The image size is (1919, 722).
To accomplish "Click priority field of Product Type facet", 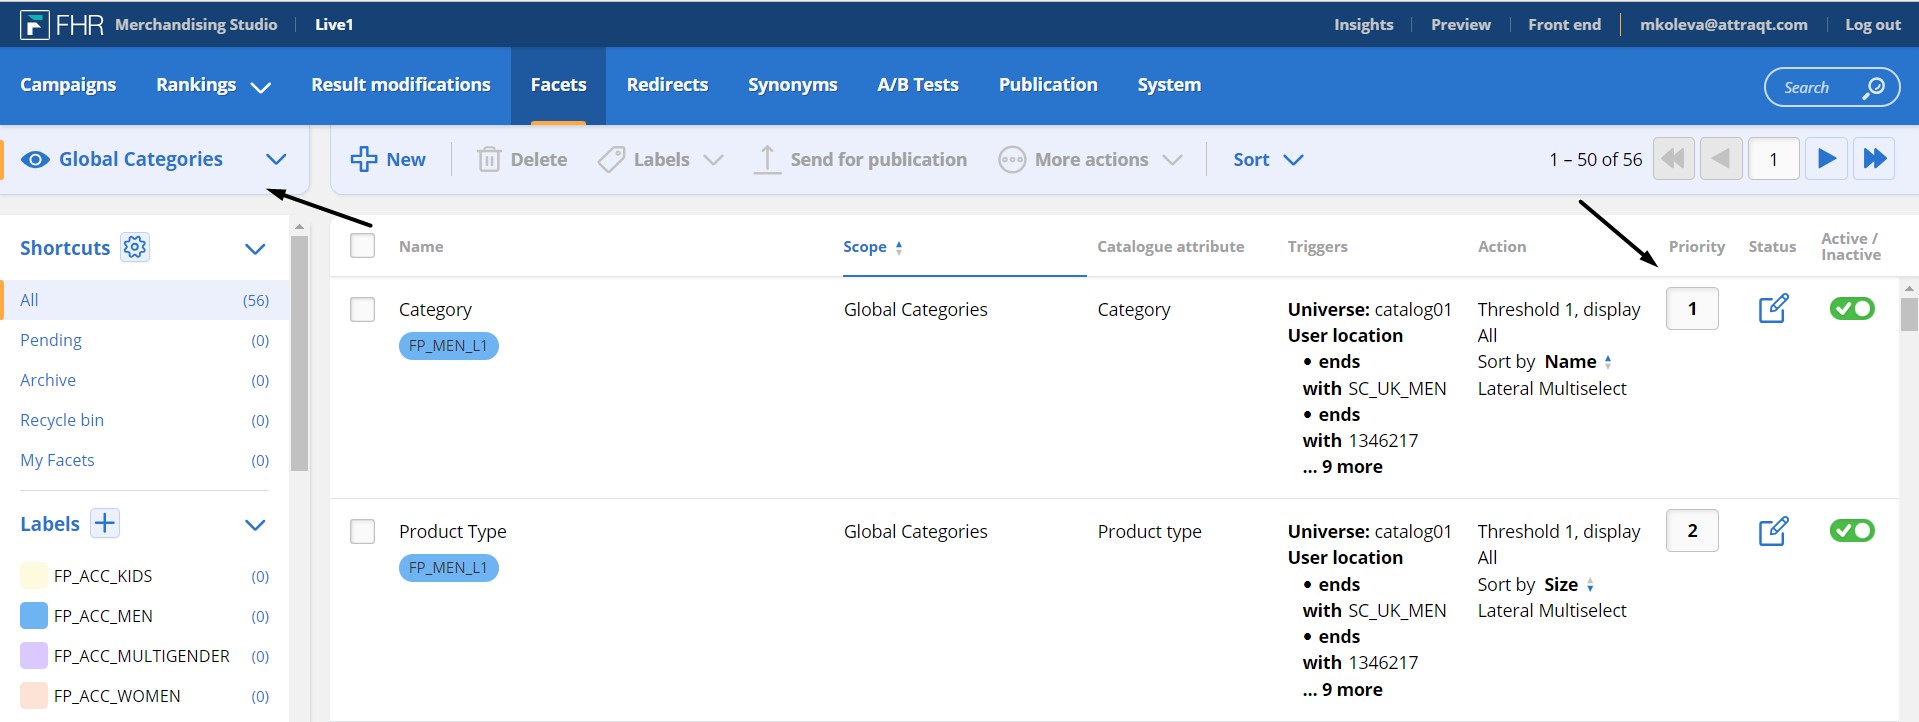I will pyautogui.click(x=1692, y=530).
